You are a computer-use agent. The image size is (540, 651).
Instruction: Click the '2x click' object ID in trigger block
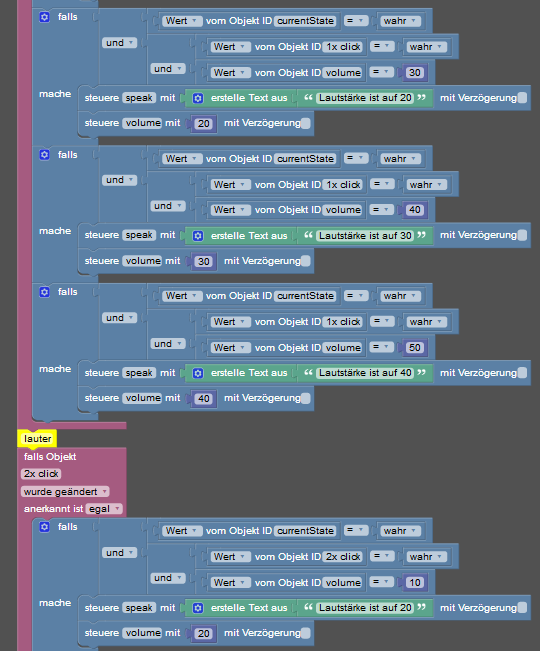click(x=41, y=474)
